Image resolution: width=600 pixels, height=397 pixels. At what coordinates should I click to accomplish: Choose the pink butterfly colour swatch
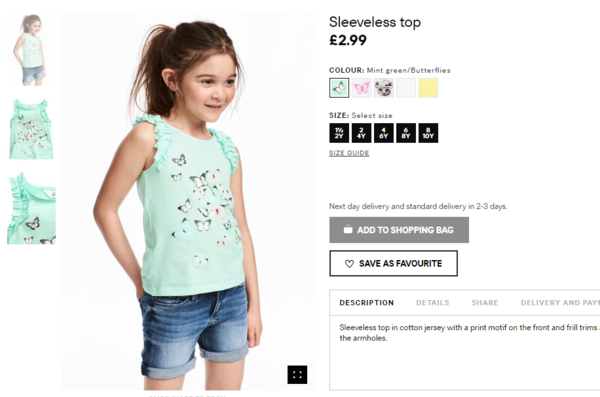pyautogui.click(x=361, y=88)
